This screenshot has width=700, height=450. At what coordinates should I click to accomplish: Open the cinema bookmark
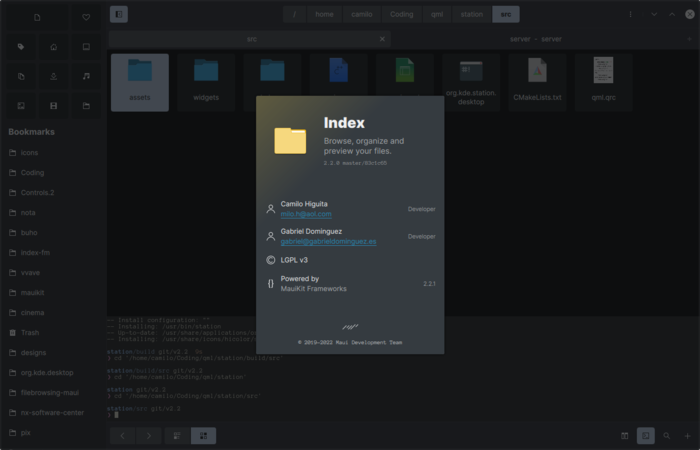point(54,312)
